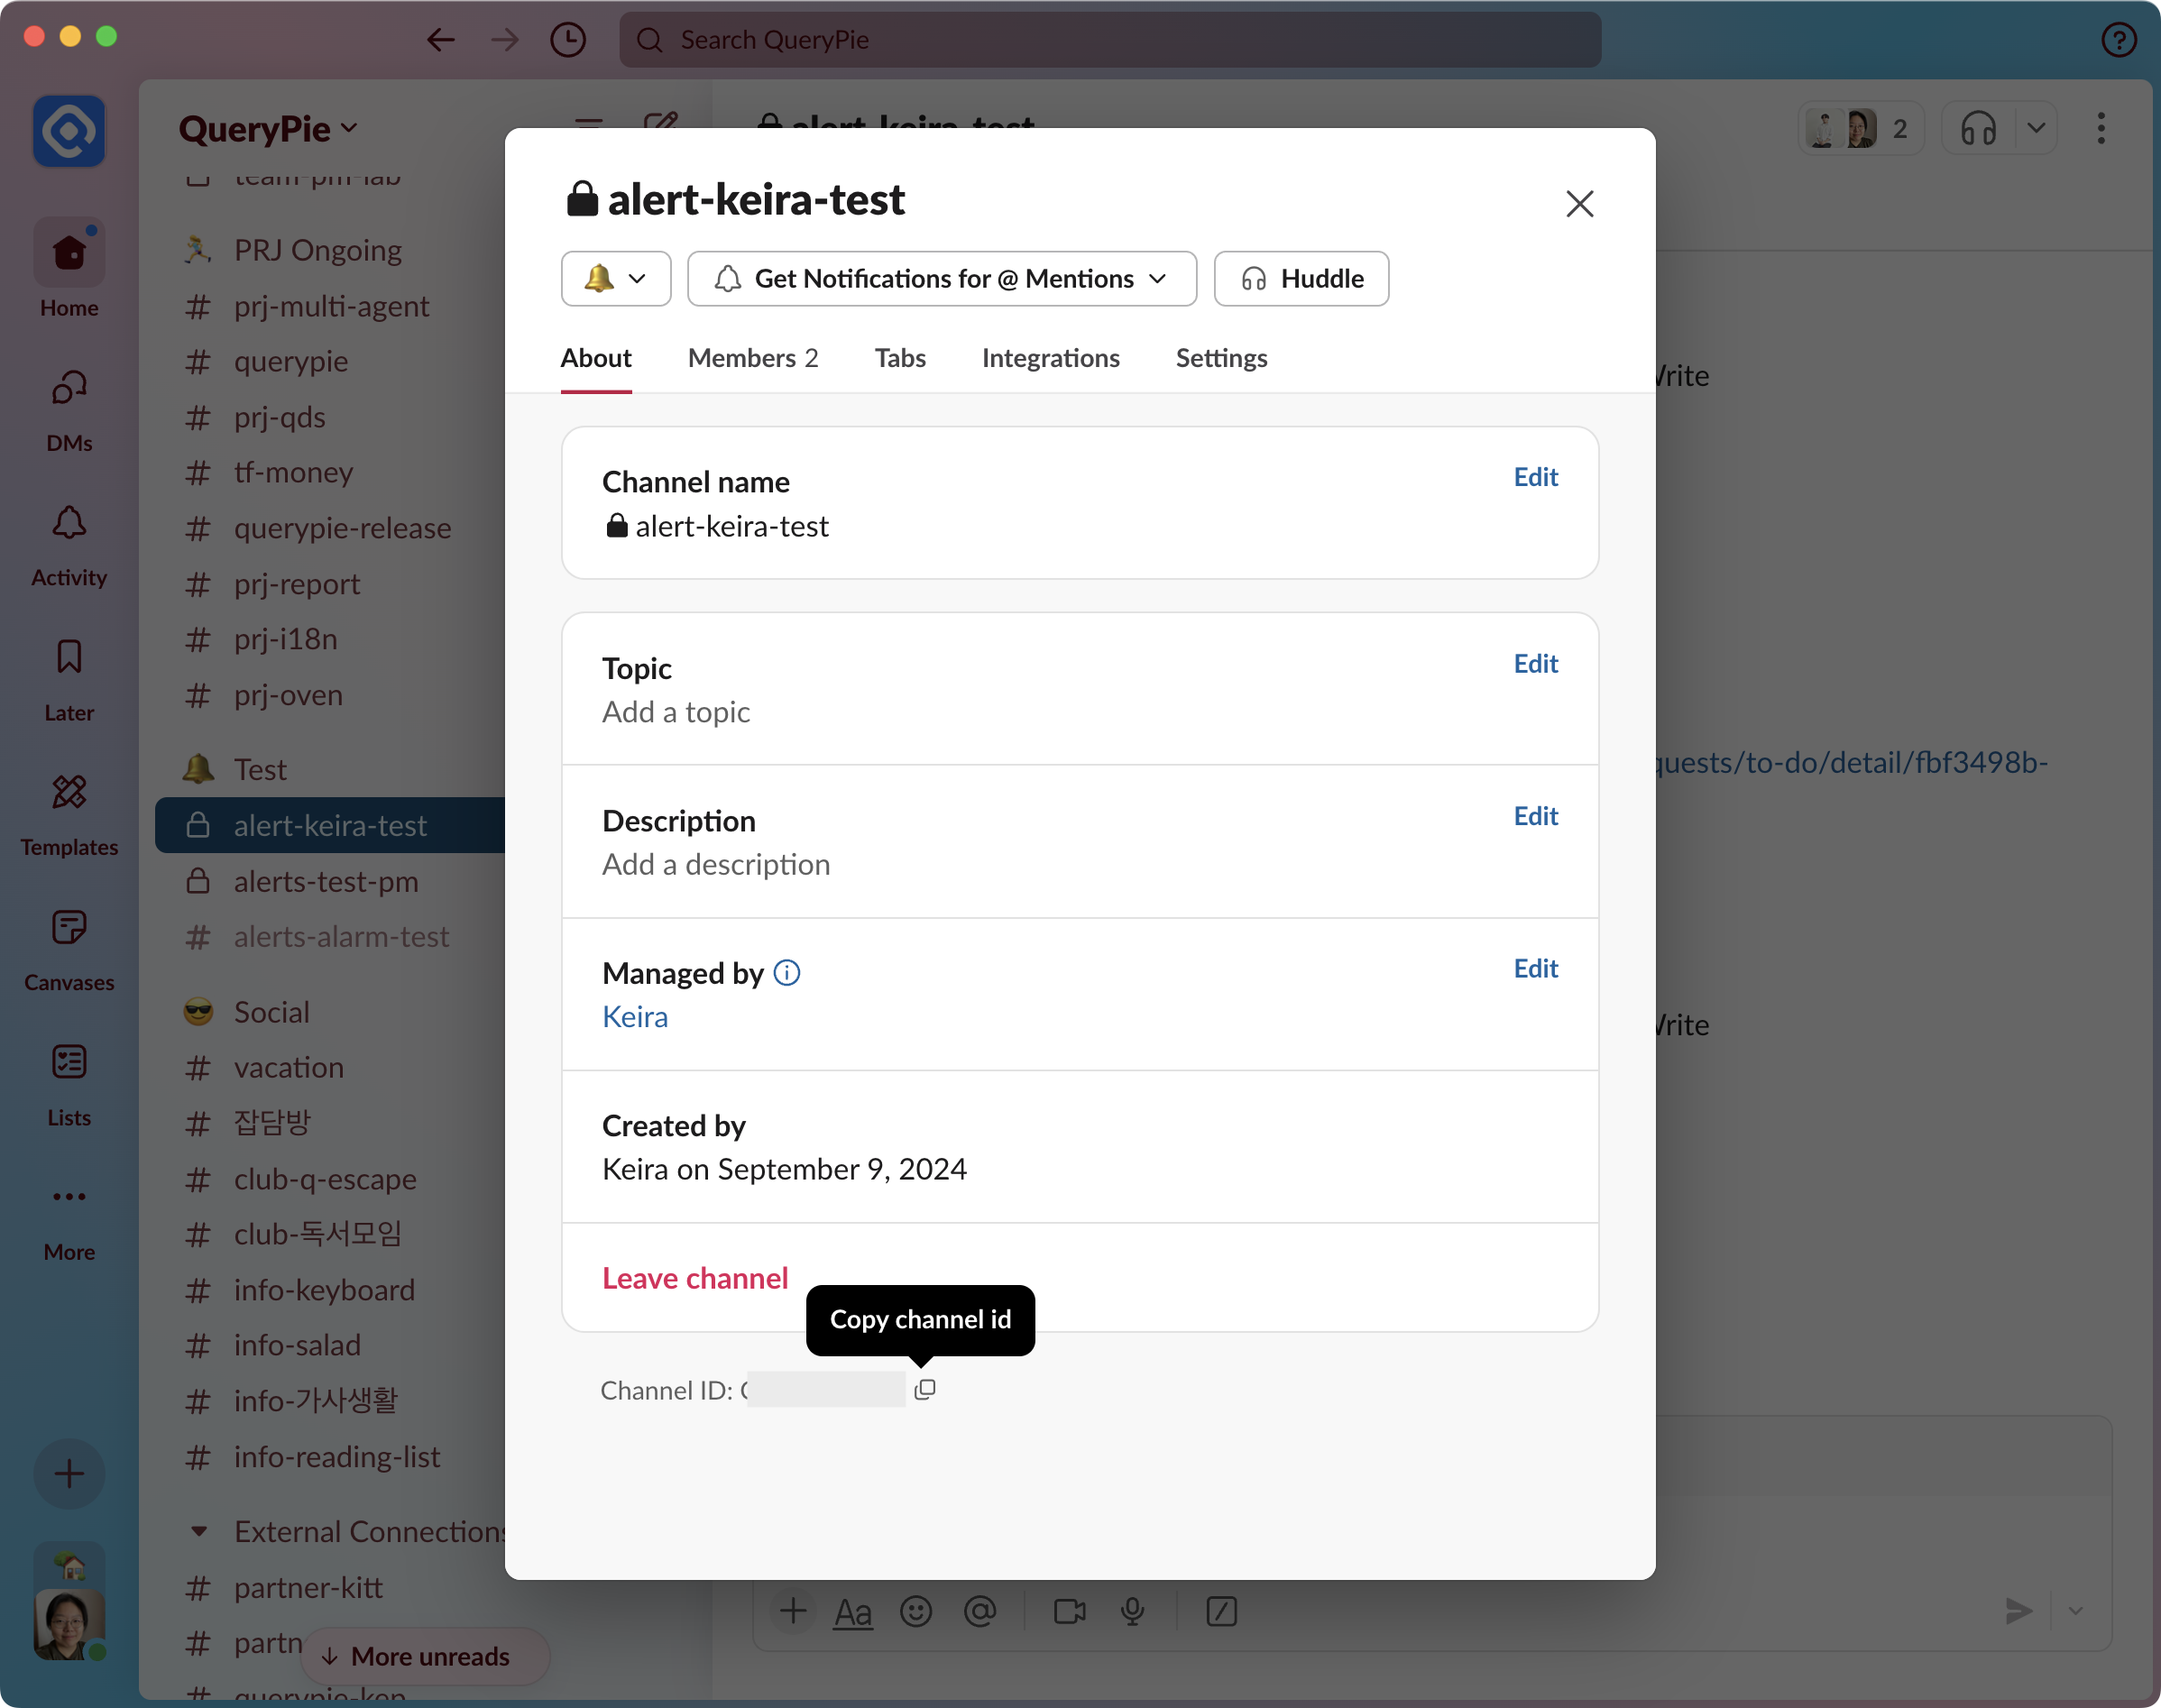Open the emoji picker in the message composer
This screenshot has width=2161, height=1708.
[916, 1611]
